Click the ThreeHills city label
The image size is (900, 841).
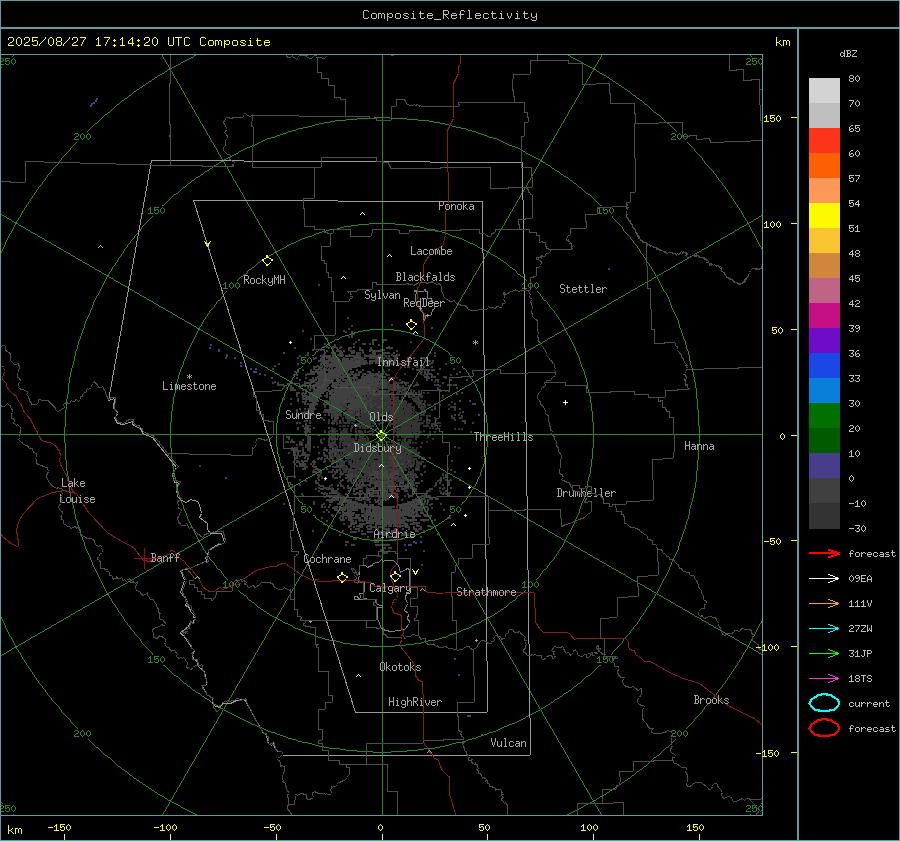503,437
